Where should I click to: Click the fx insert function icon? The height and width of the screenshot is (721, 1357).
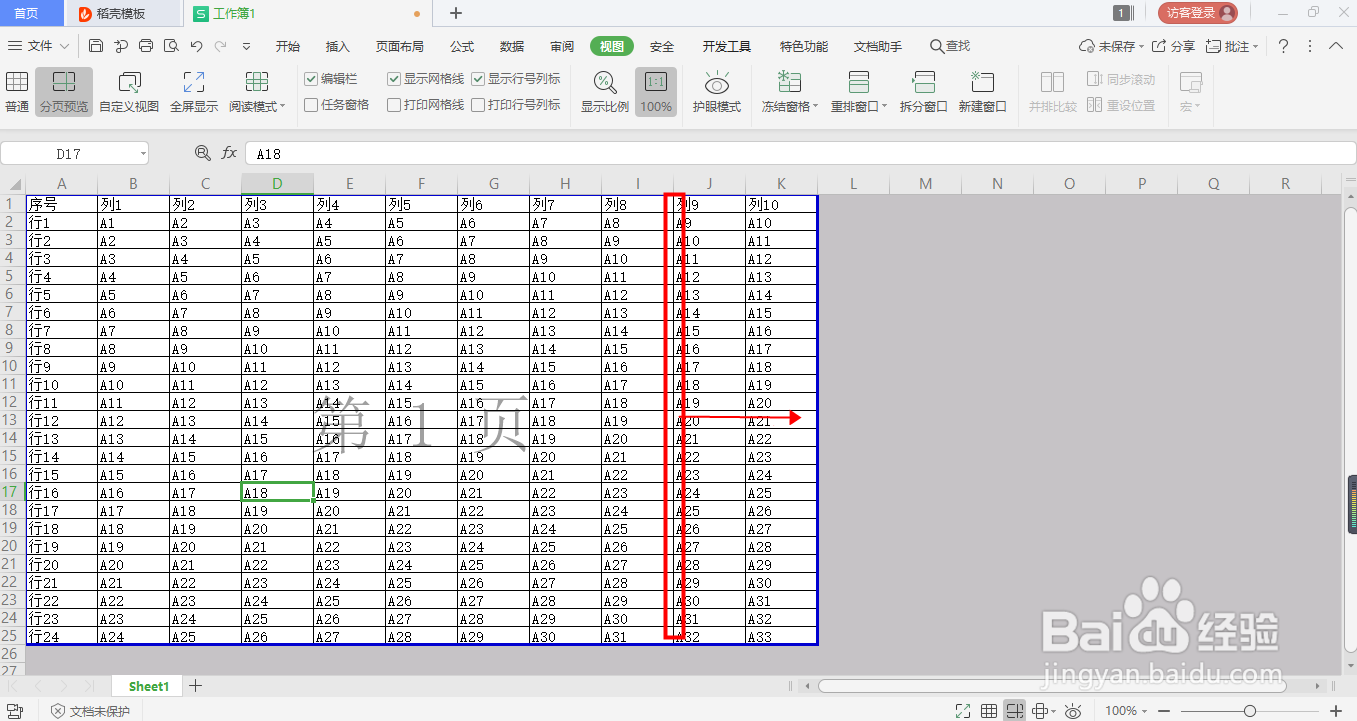pyautogui.click(x=229, y=153)
